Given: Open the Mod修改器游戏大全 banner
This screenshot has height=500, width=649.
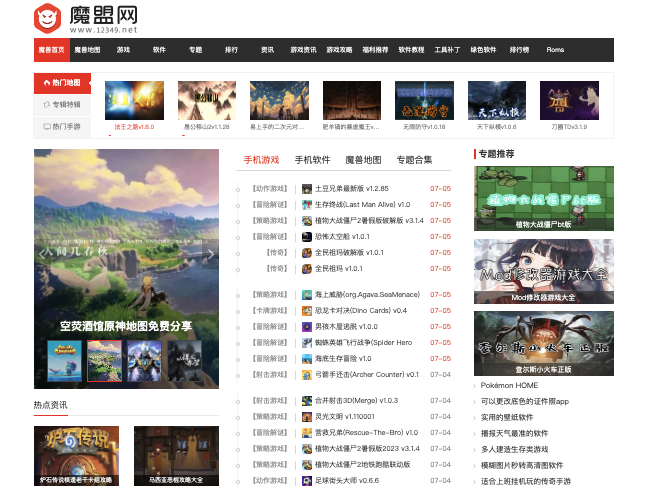Looking at the screenshot, I should click(x=544, y=272).
